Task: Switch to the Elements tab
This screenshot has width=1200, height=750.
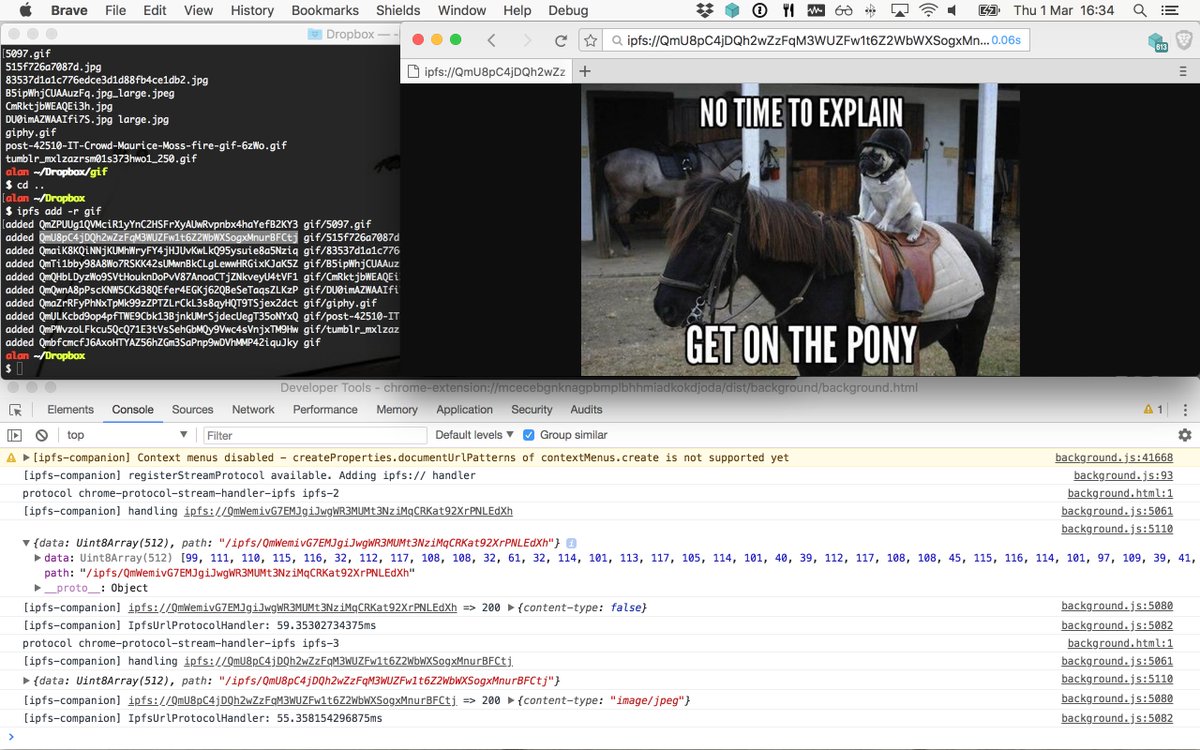Action: (70, 409)
